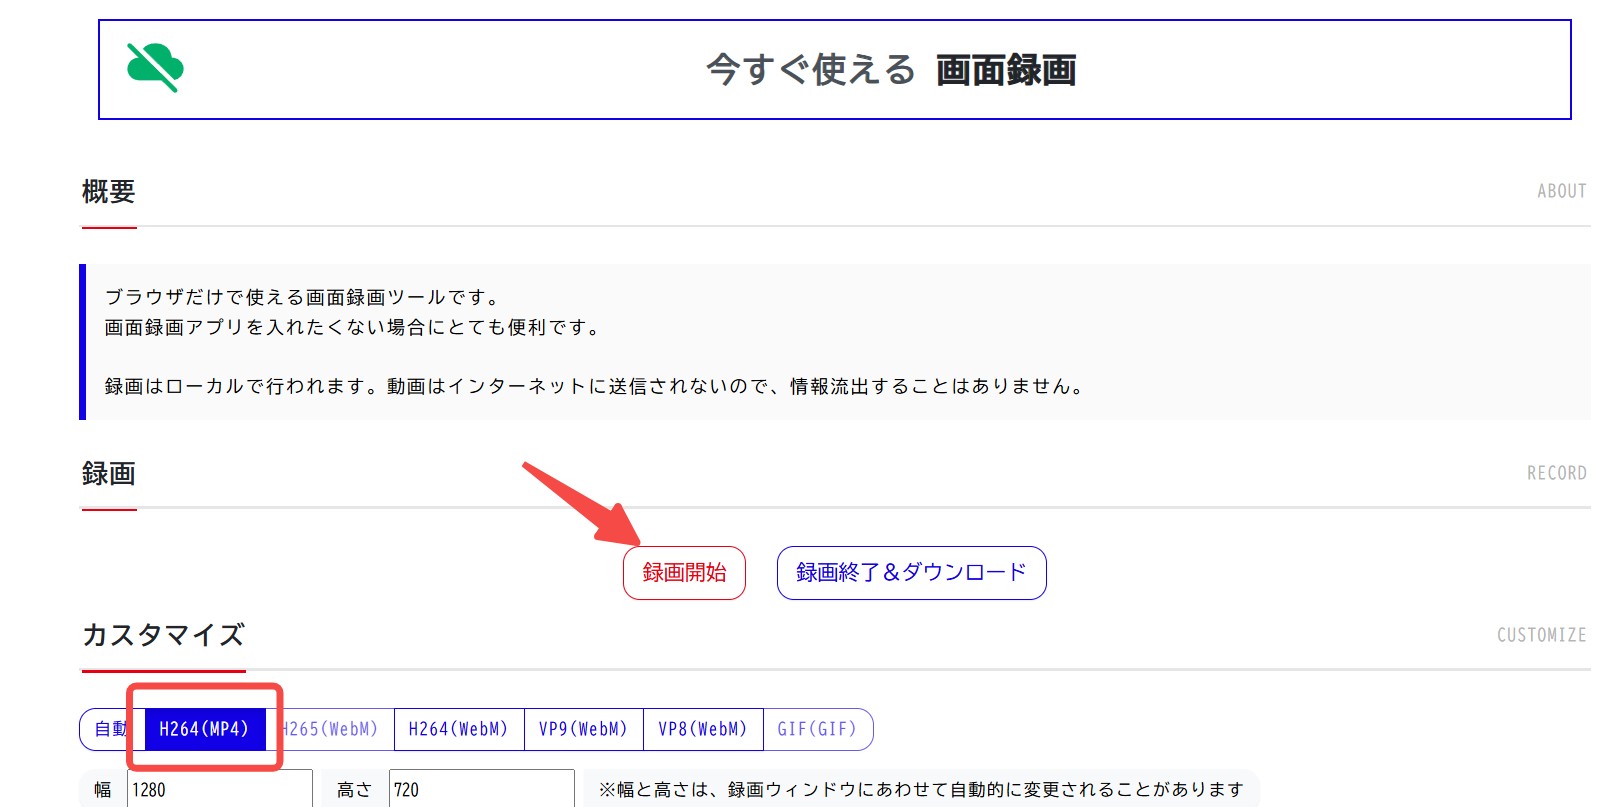Start recording with the 録画開始 button
Viewport: 1621px width, 807px height.
click(684, 573)
